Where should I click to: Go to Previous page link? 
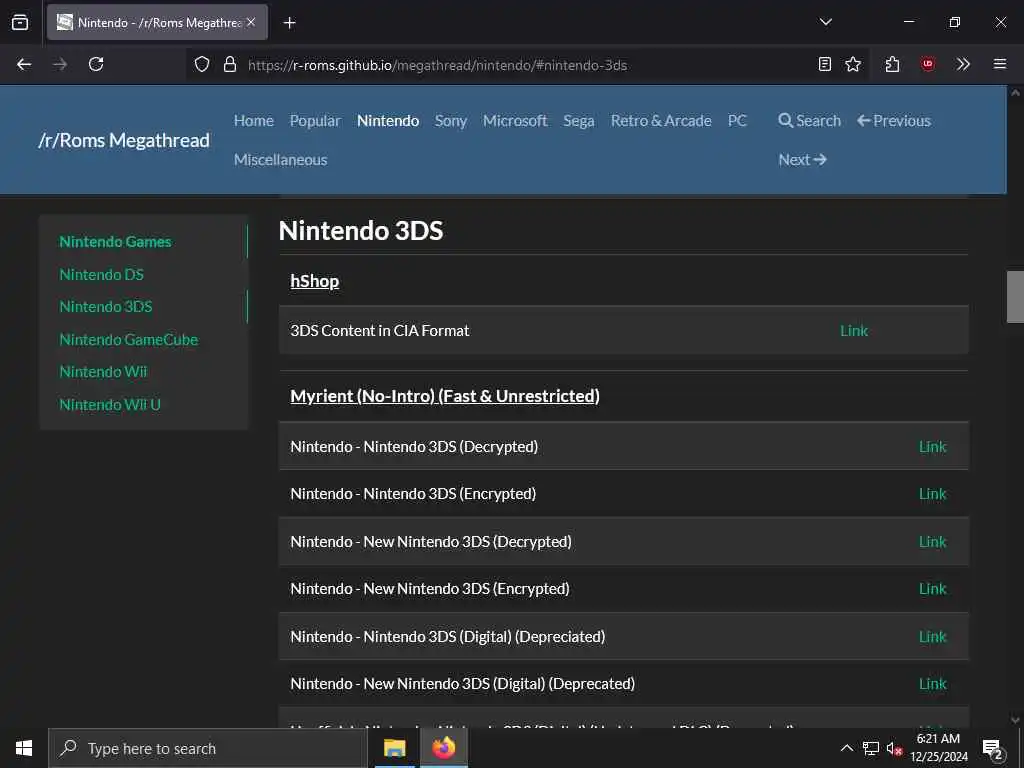(x=893, y=121)
